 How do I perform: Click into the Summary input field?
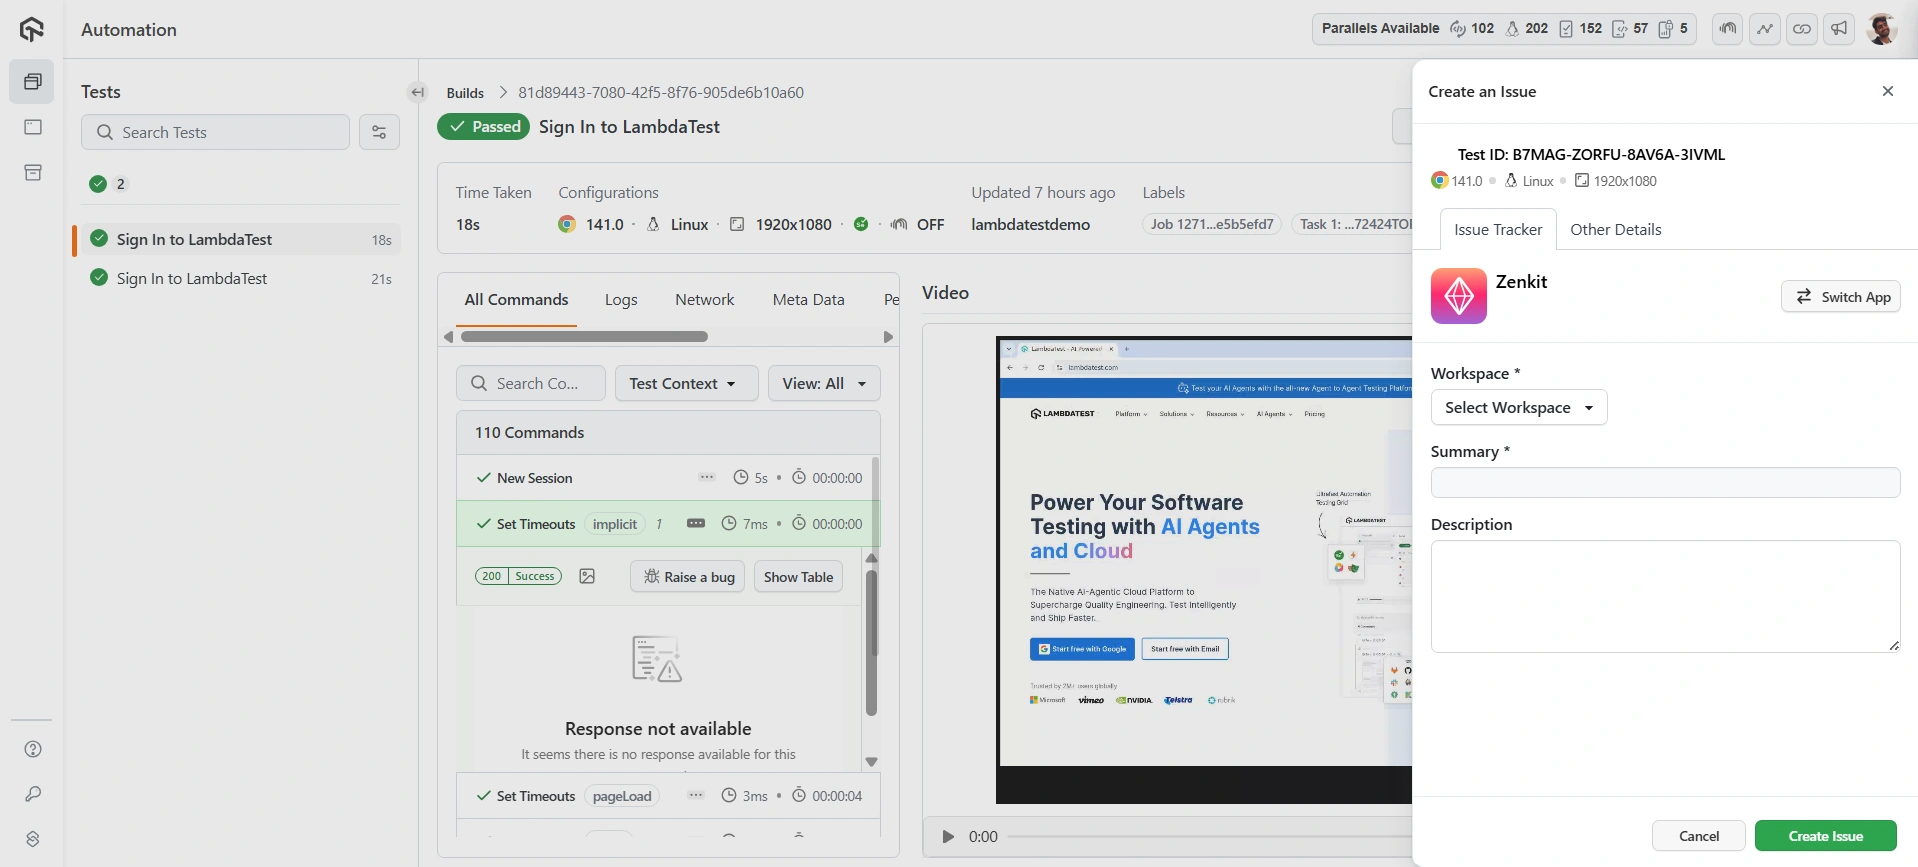[1664, 482]
